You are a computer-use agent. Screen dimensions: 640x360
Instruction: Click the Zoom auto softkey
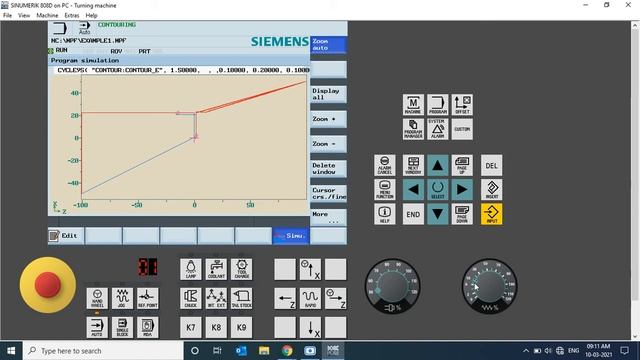point(329,44)
